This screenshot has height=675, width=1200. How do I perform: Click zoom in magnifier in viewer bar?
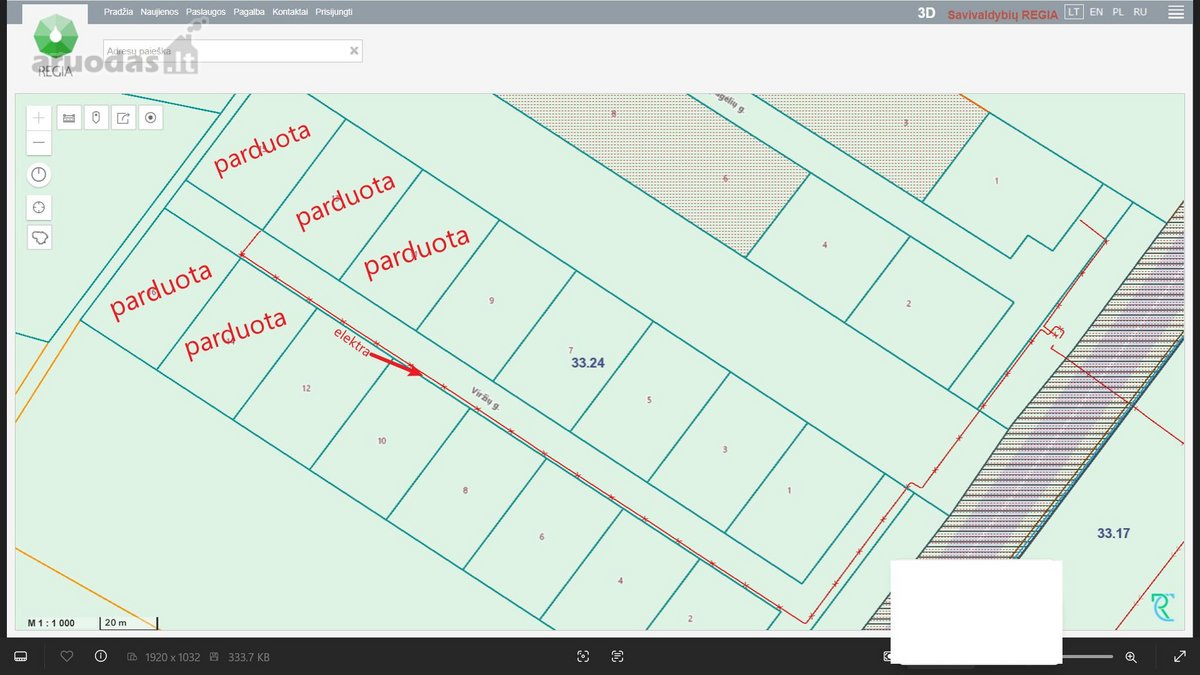pyautogui.click(x=1131, y=657)
